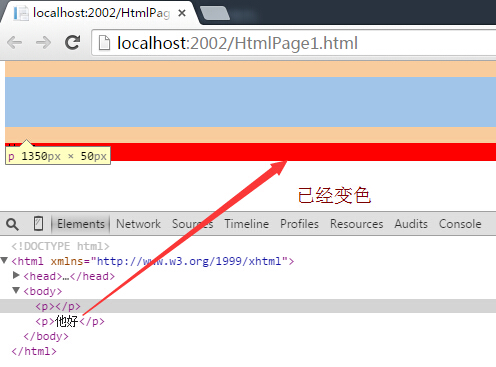496x367 pixels.
Task: Switch to the Timeline panel
Action: tap(246, 224)
